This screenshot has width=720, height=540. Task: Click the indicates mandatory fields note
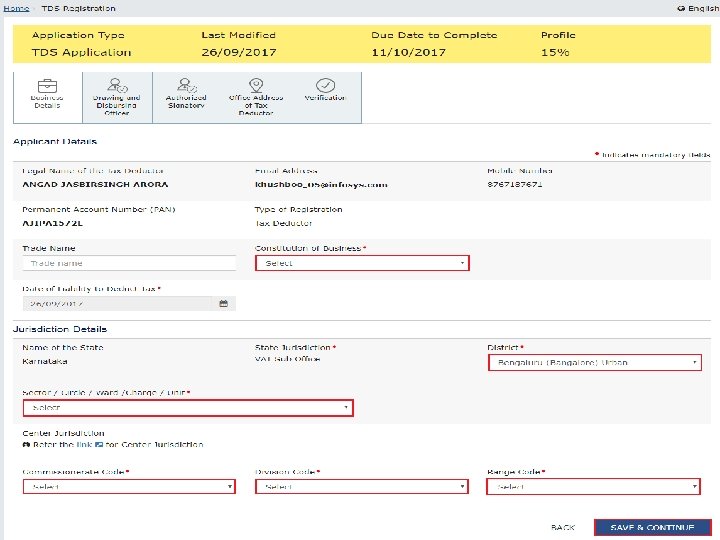tap(652, 155)
